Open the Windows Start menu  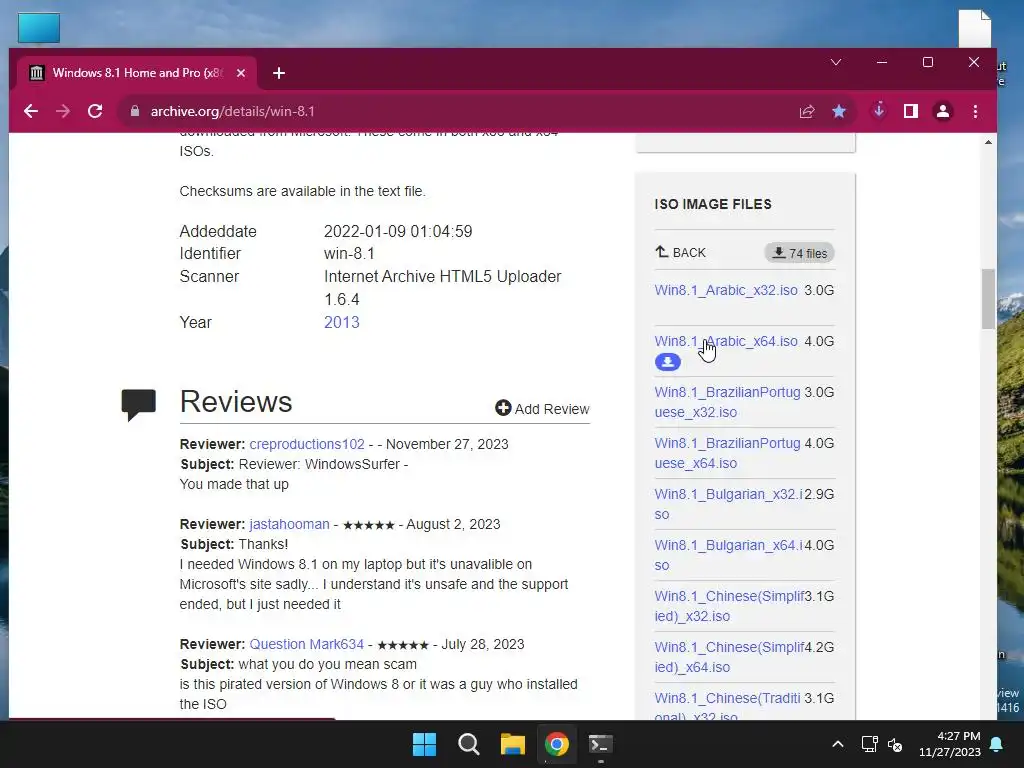(424, 744)
